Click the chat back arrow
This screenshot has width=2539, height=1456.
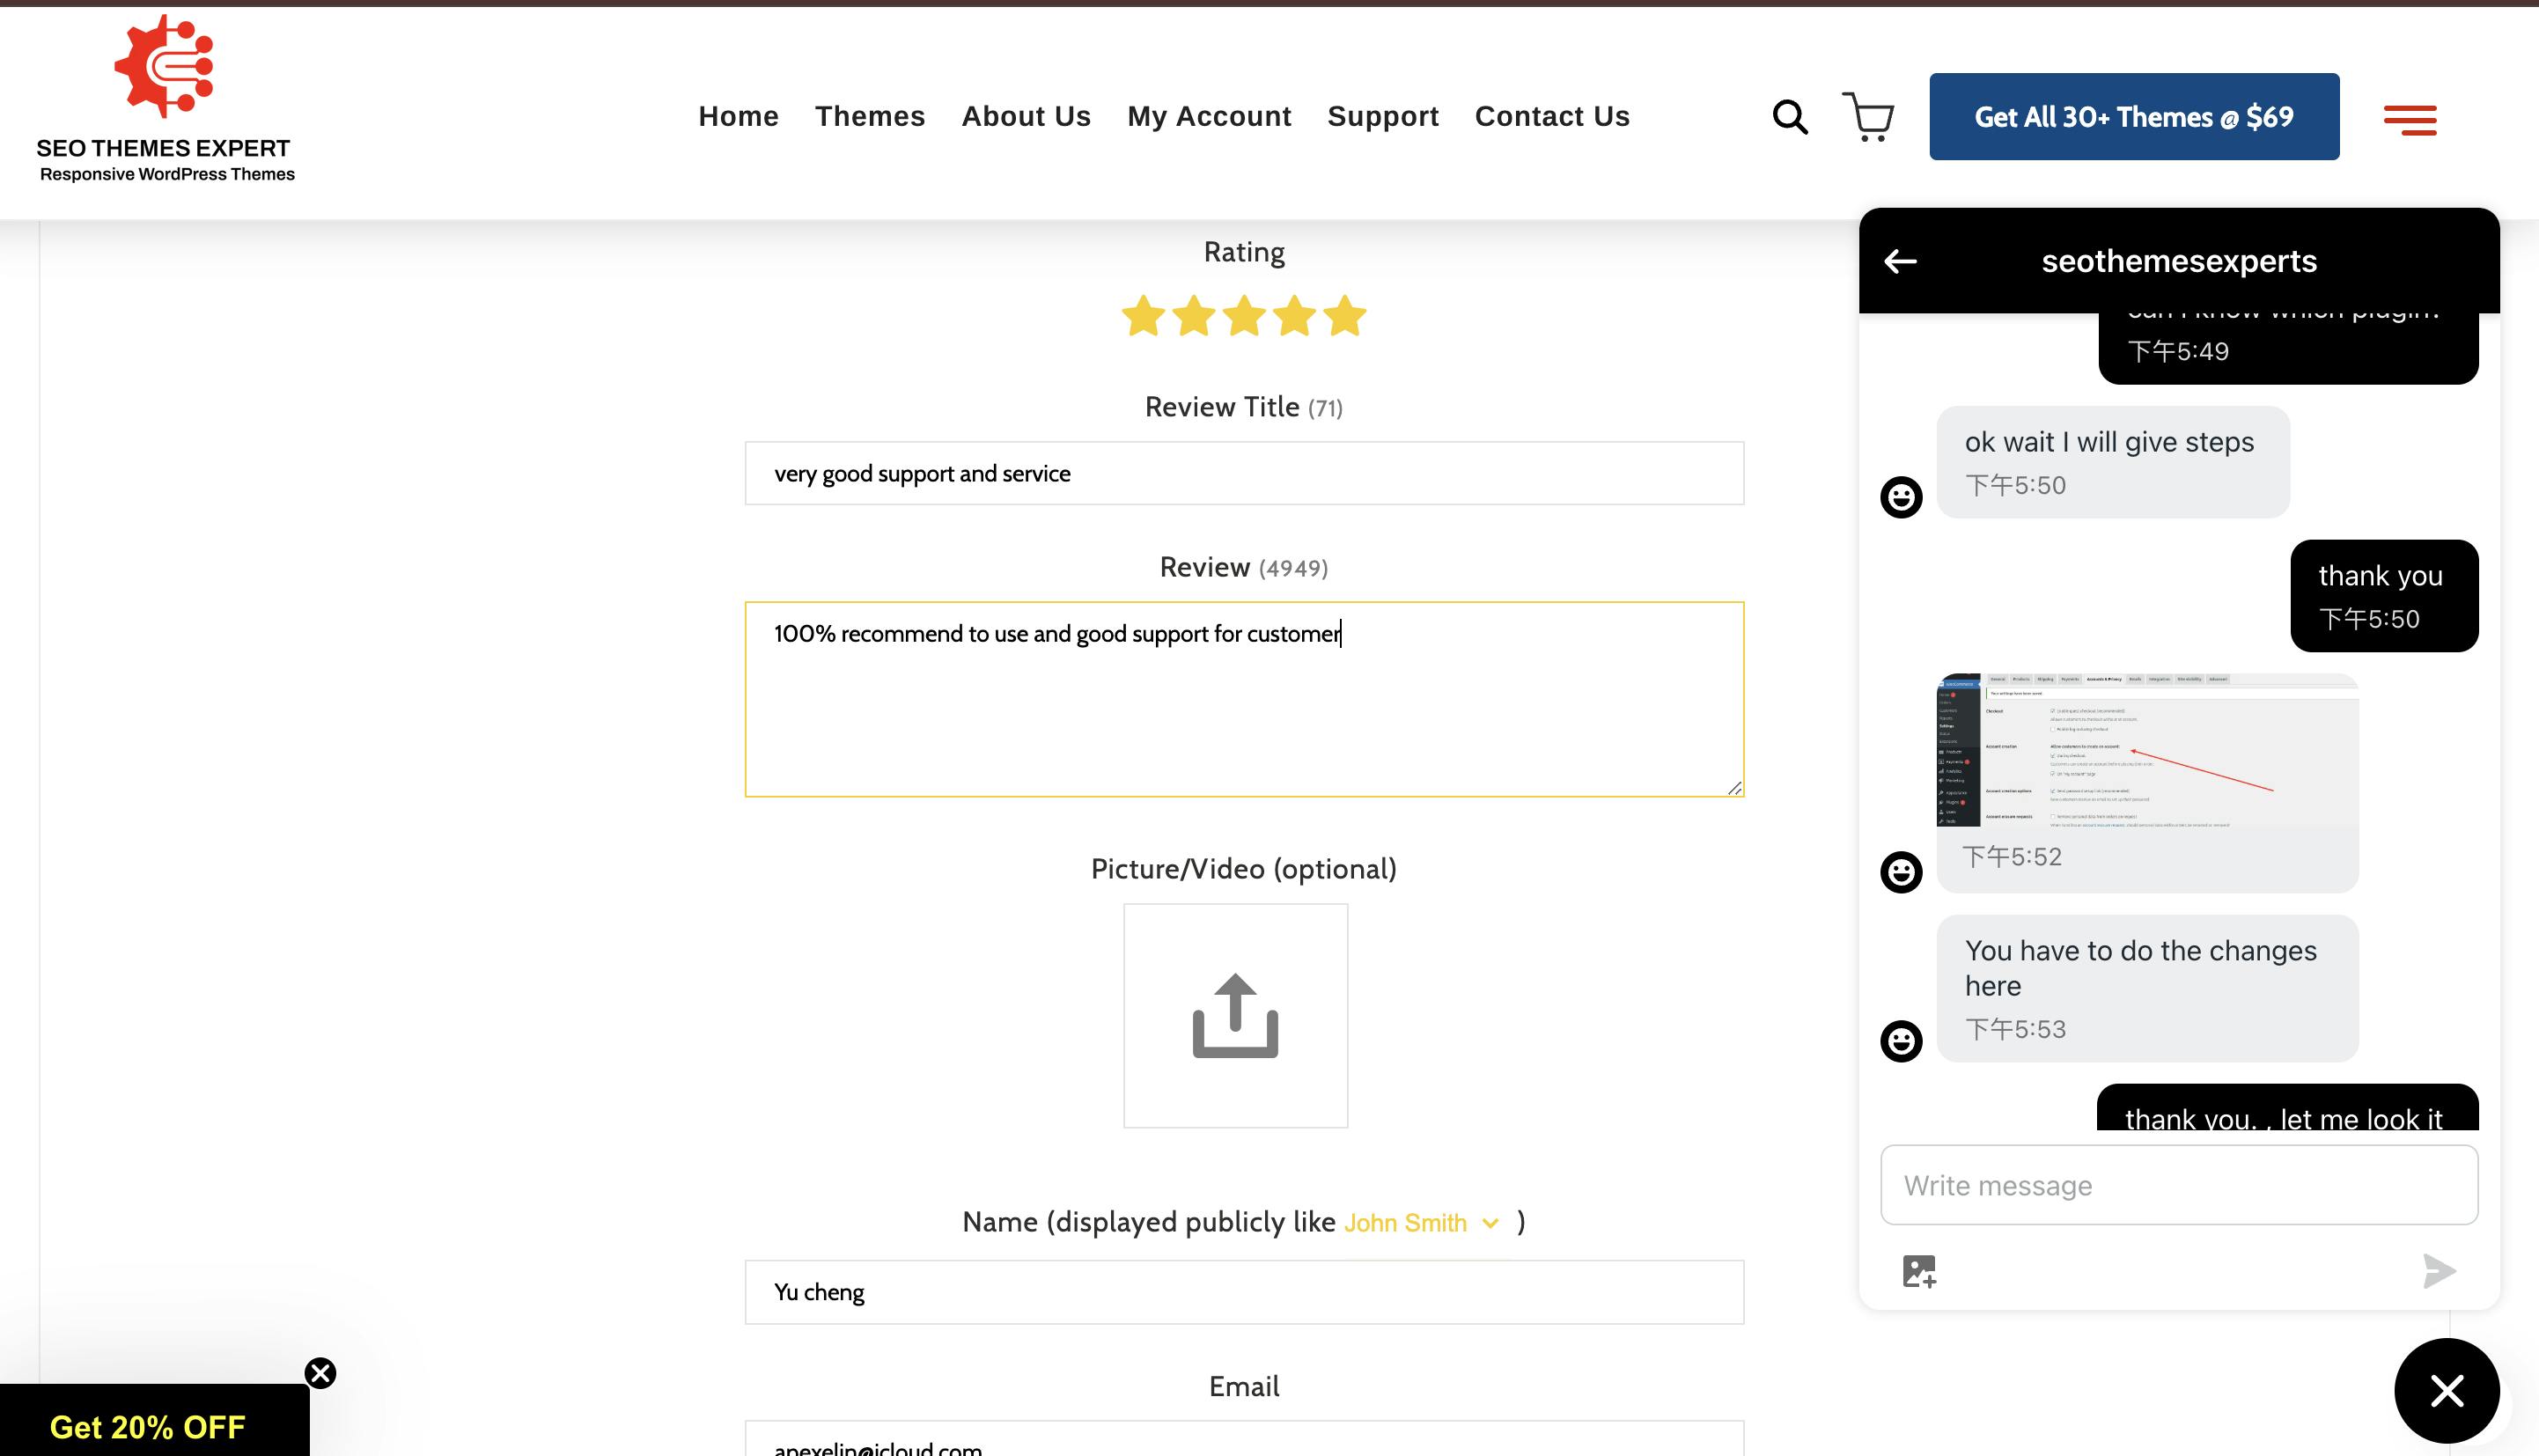coord(1900,262)
